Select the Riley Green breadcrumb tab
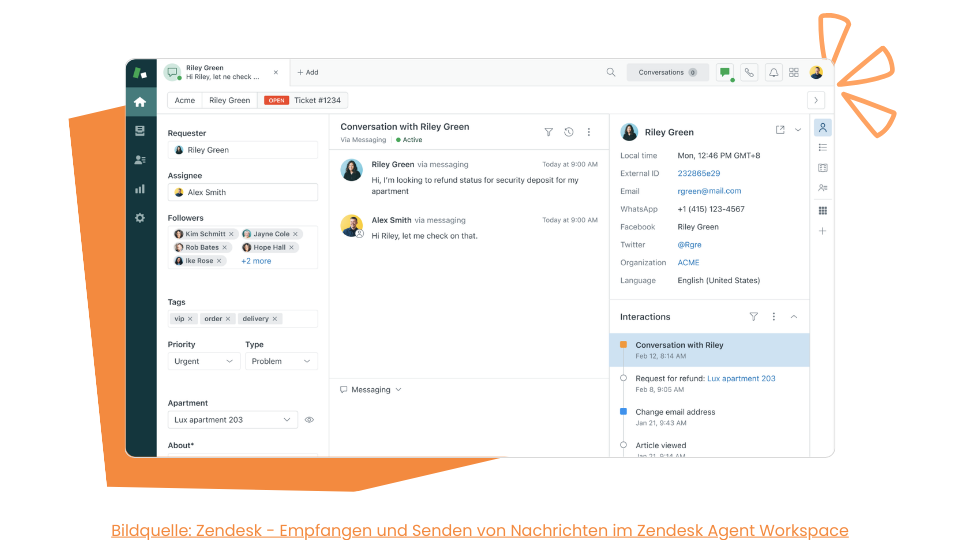The height and width of the screenshot is (540, 960). coord(230,100)
